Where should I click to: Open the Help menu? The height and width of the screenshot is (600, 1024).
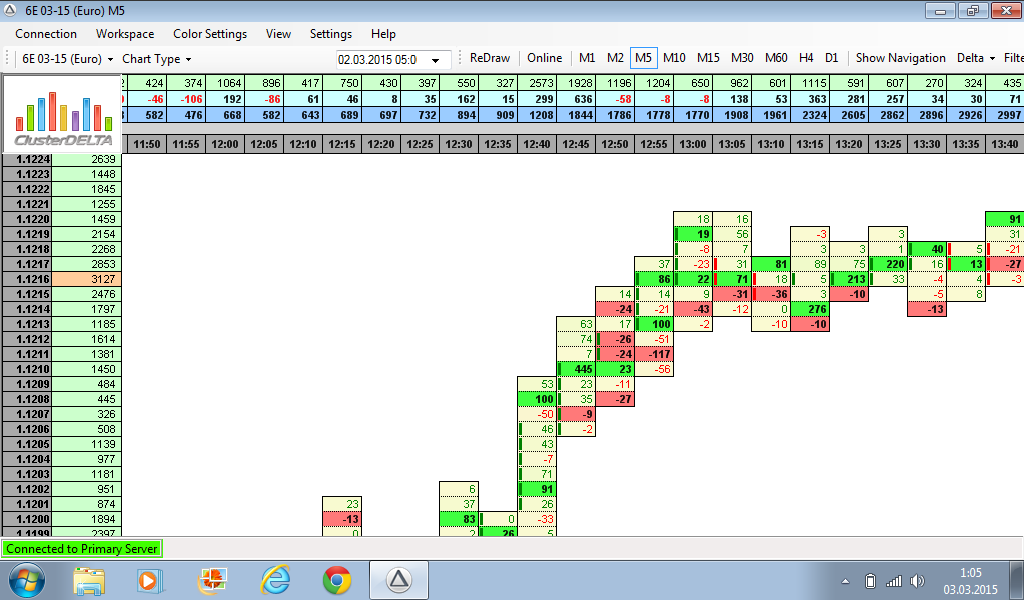(383, 34)
